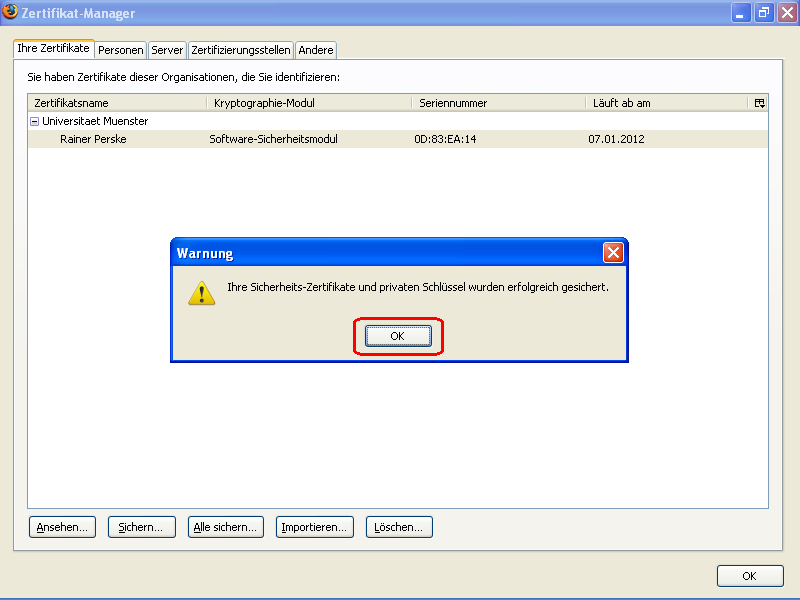Click OK at the bottom of Zertifikat-Manager
Image resolution: width=800 pixels, height=600 pixels.
click(x=749, y=576)
